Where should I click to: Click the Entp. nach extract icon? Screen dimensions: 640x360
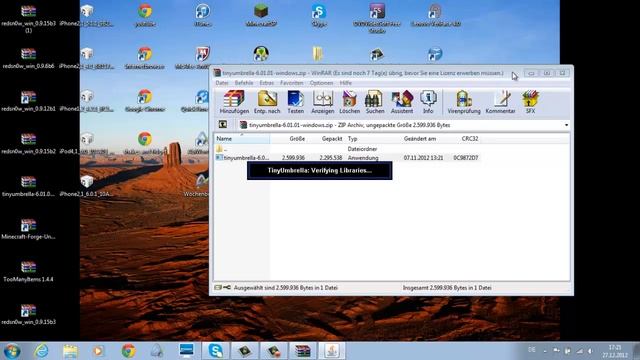click(x=267, y=102)
